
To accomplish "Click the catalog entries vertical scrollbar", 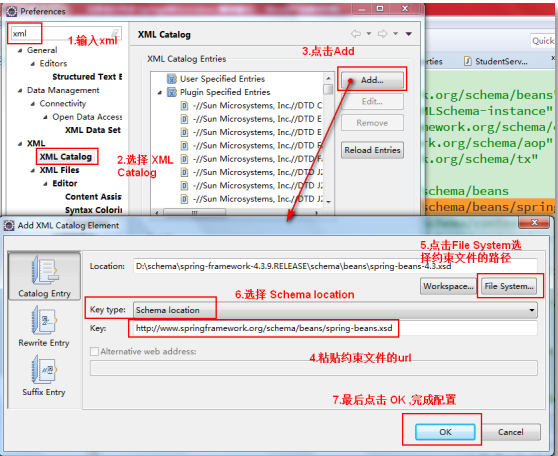I will 328,138.
